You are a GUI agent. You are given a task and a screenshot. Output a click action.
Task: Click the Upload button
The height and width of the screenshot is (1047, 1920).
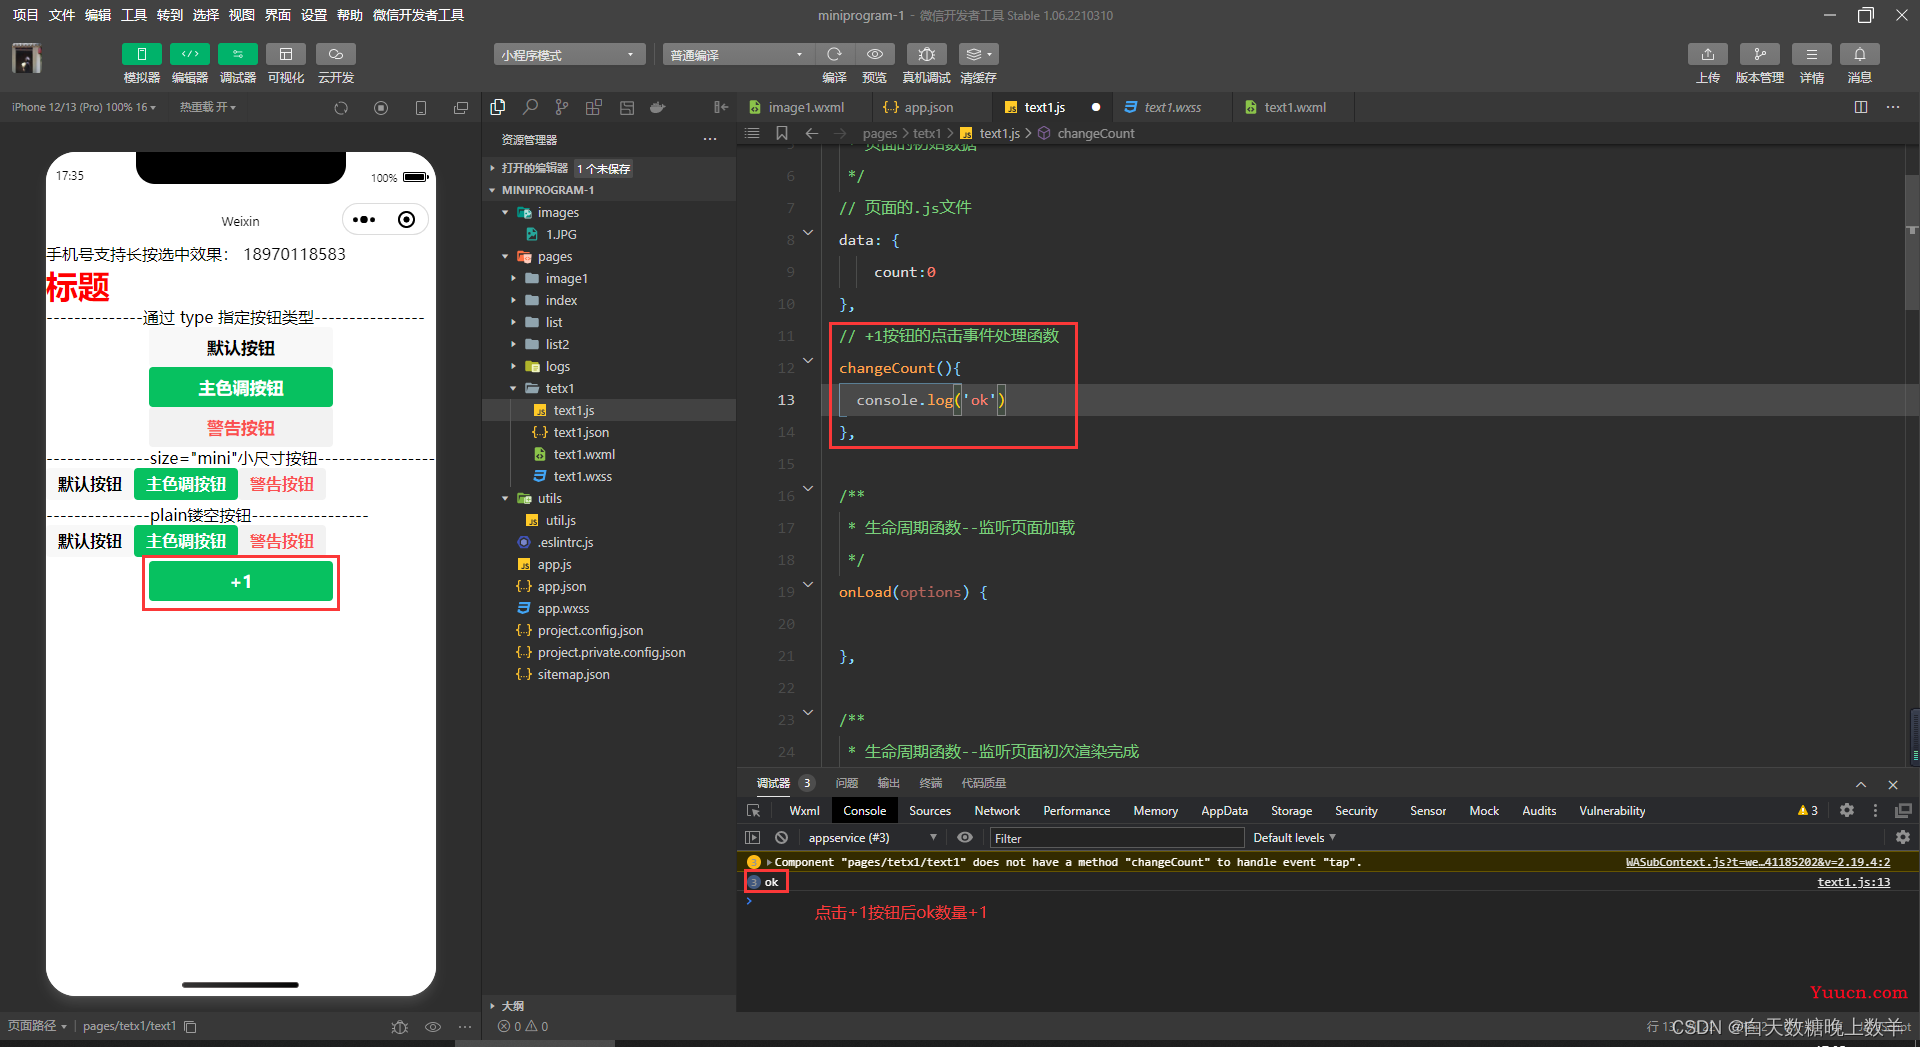tap(1708, 54)
